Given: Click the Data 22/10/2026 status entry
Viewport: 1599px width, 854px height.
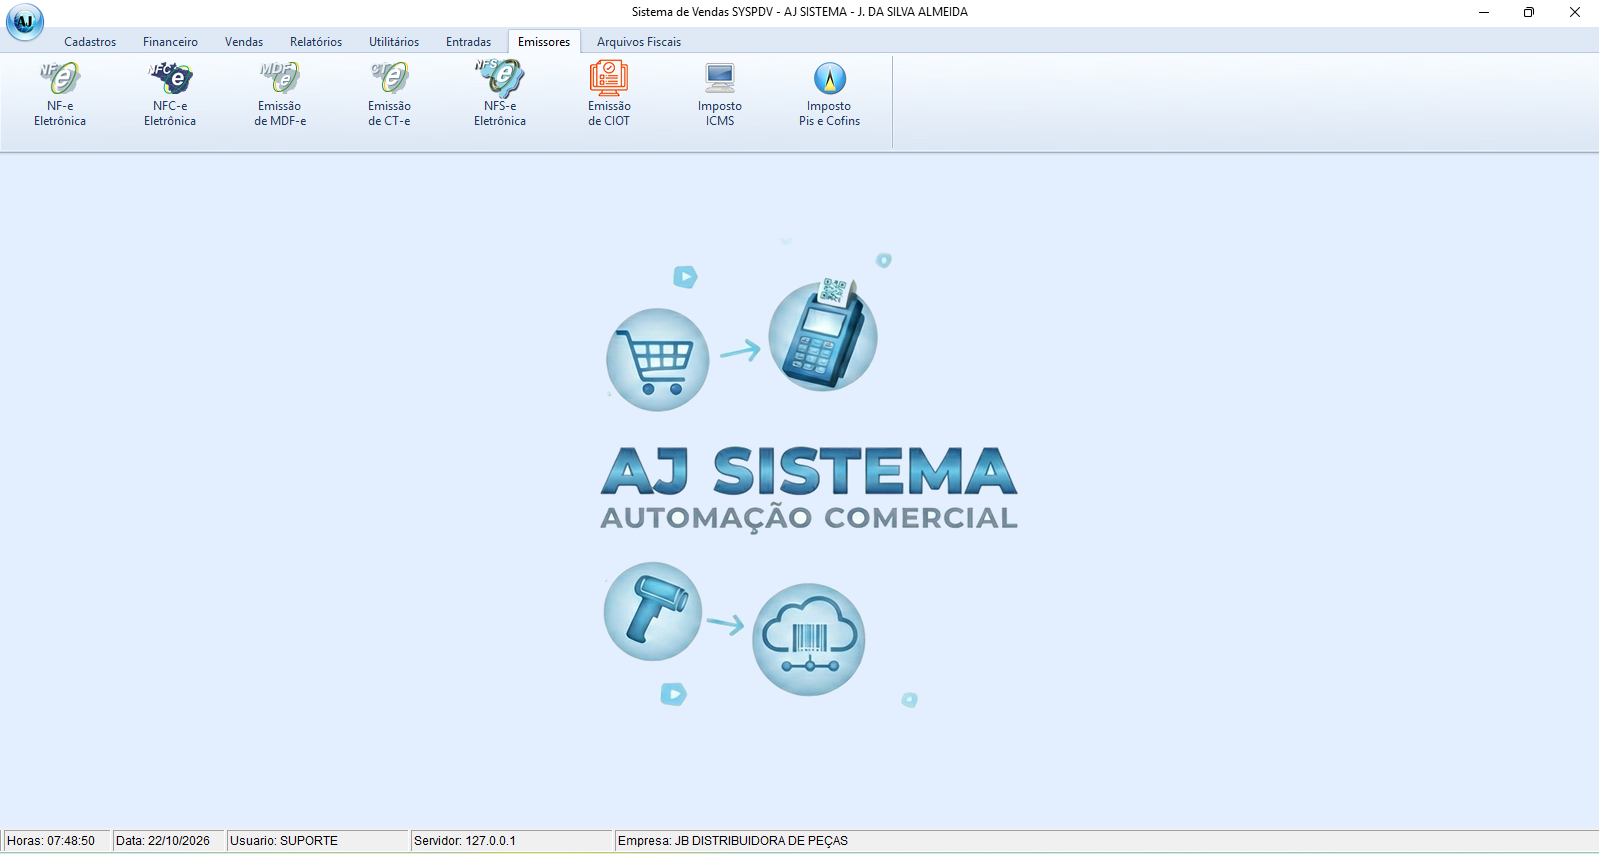Looking at the screenshot, I should pos(168,841).
